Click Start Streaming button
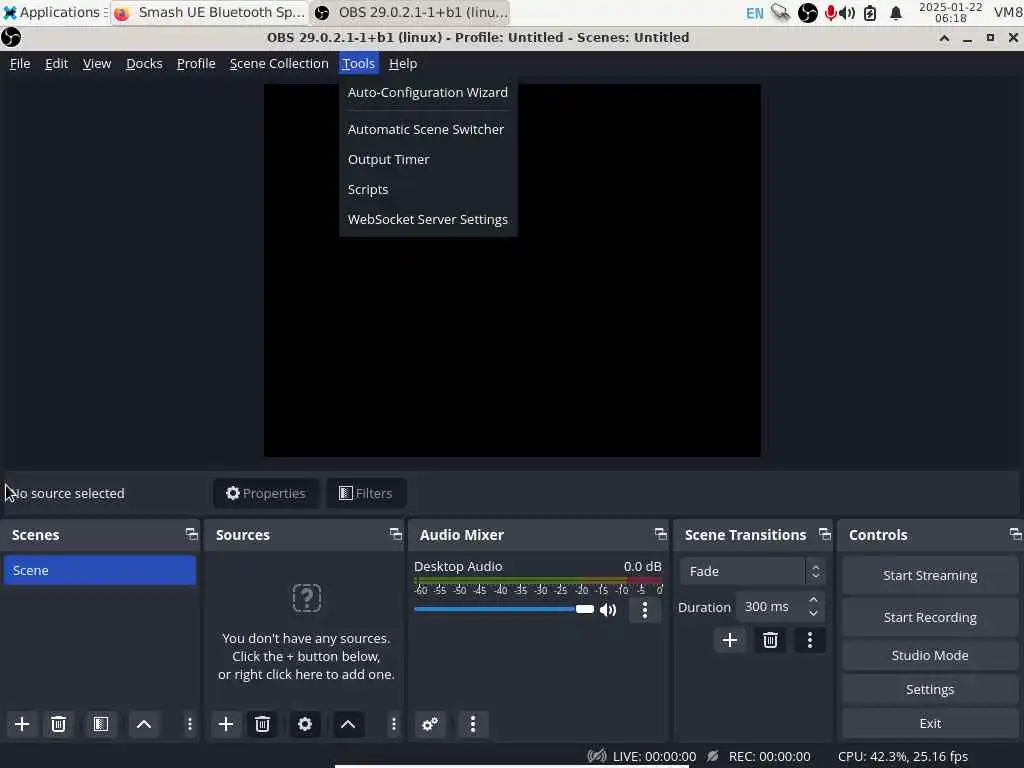The height and width of the screenshot is (768, 1024). (x=930, y=575)
